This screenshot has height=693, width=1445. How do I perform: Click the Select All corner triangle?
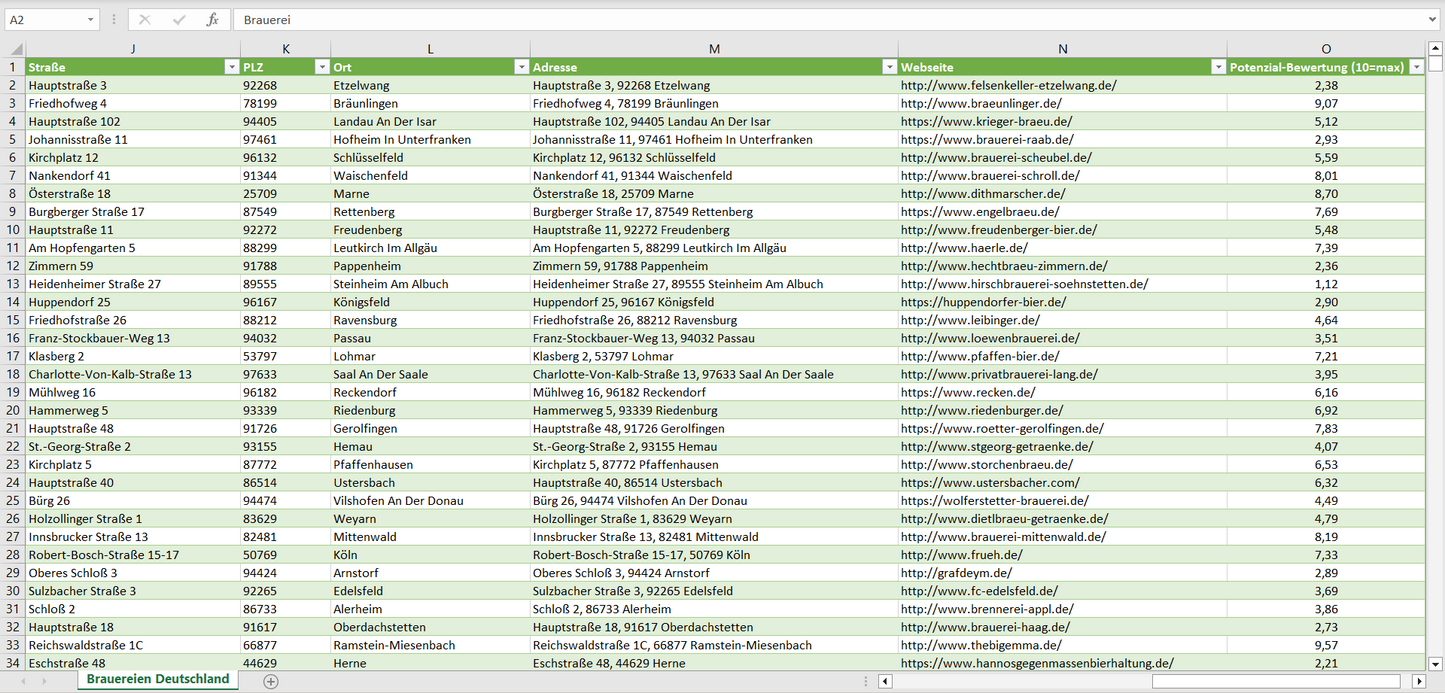pyautogui.click(x=13, y=48)
